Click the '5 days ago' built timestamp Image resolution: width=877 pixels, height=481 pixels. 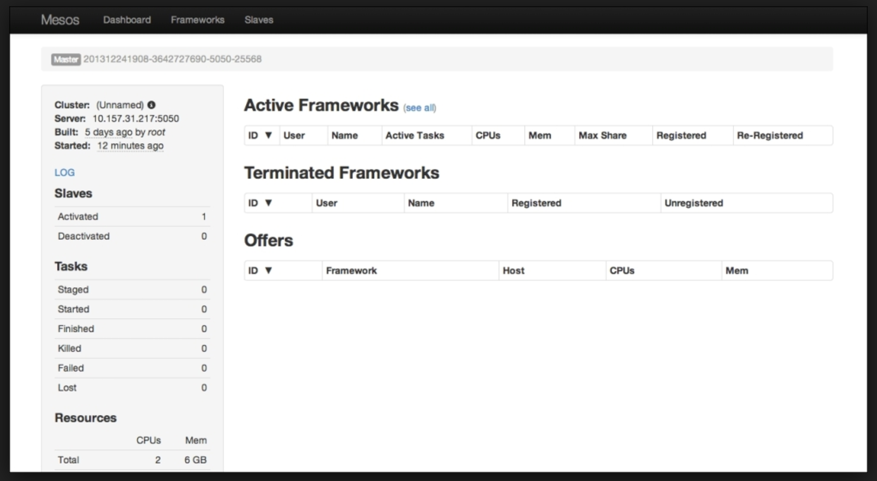[109, 132]
